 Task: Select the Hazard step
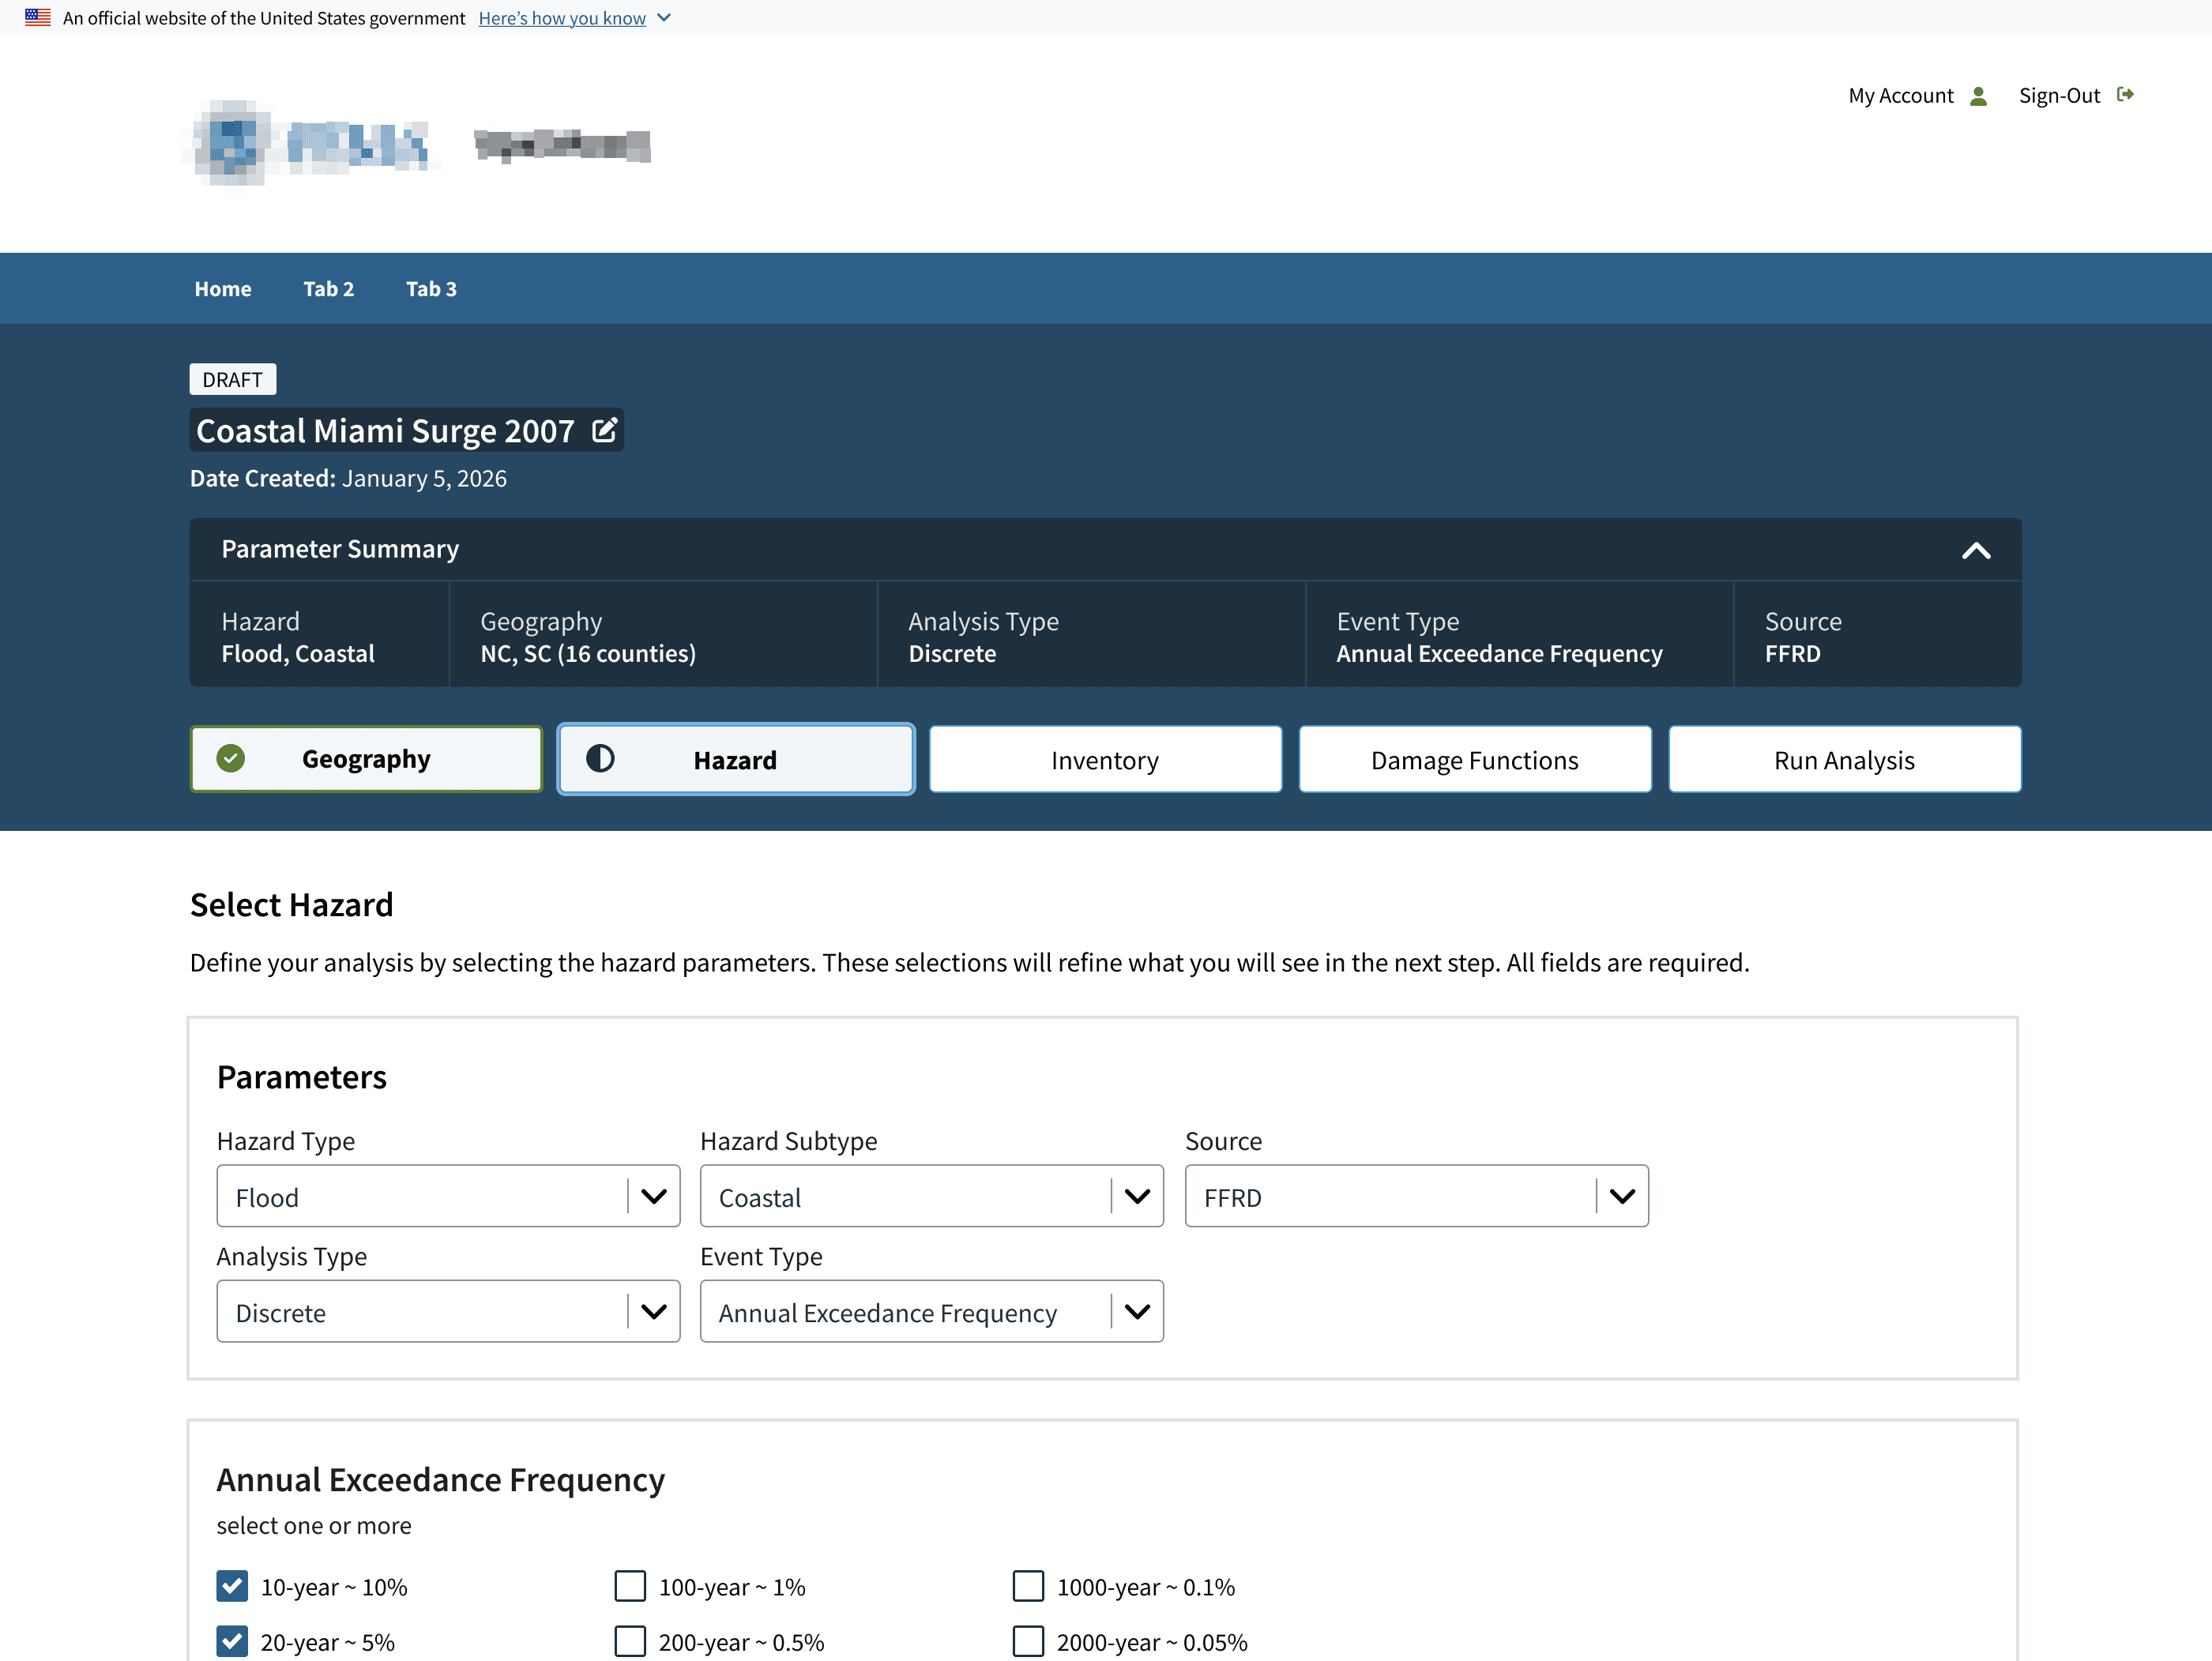pyautogui.click(x=736, y=759)
